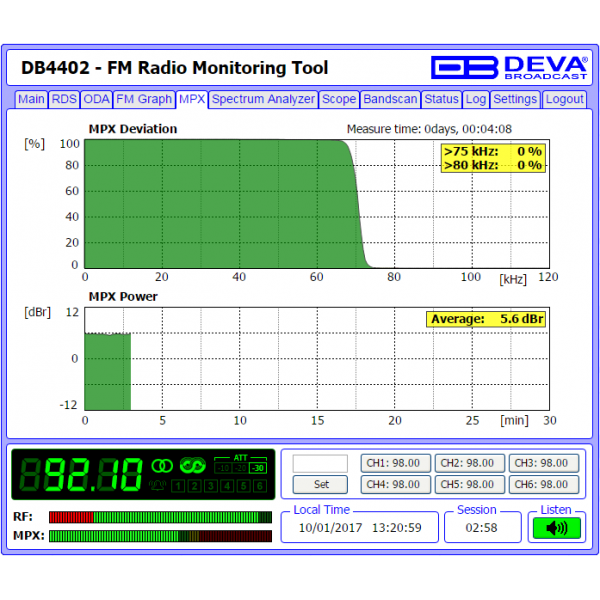
Task: Click the frequency input field above Set
Action: pos(320,463)
